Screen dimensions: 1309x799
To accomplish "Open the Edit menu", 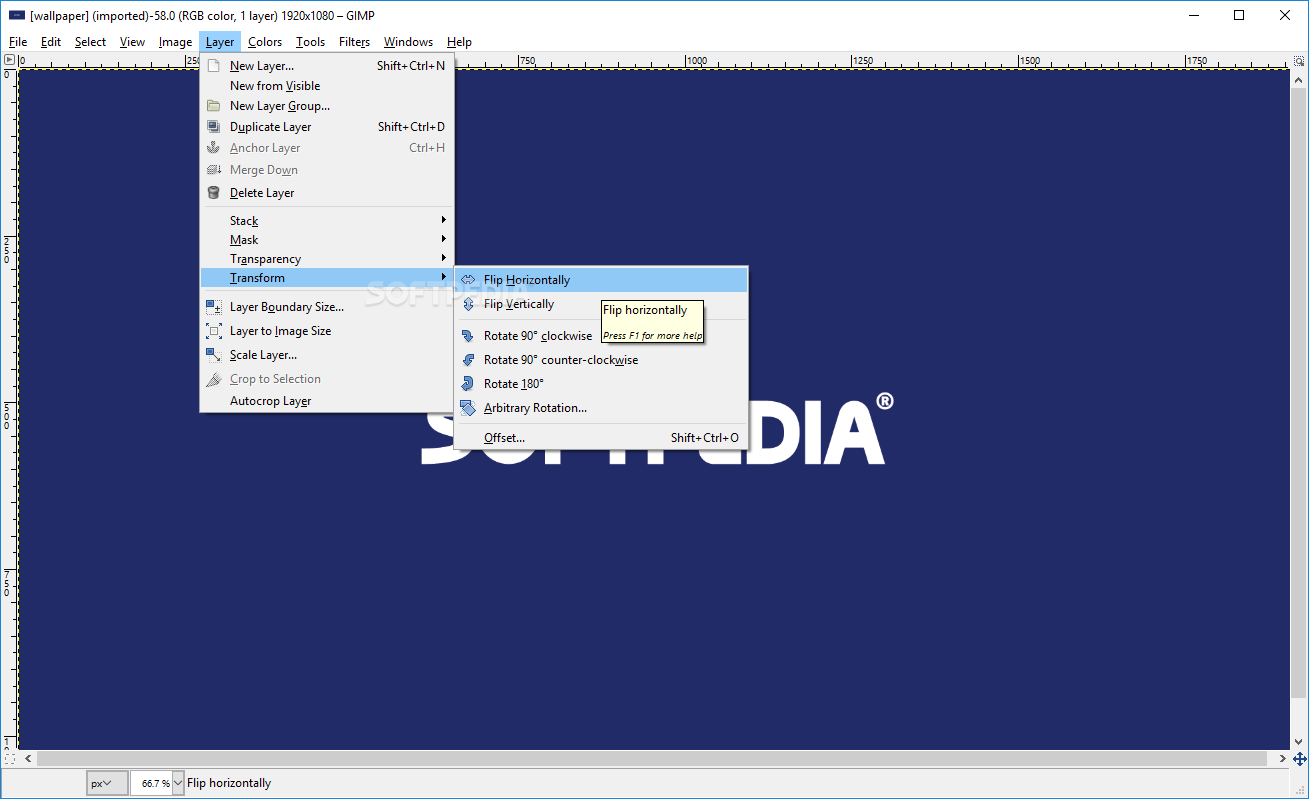I will [x=51, y=42].
